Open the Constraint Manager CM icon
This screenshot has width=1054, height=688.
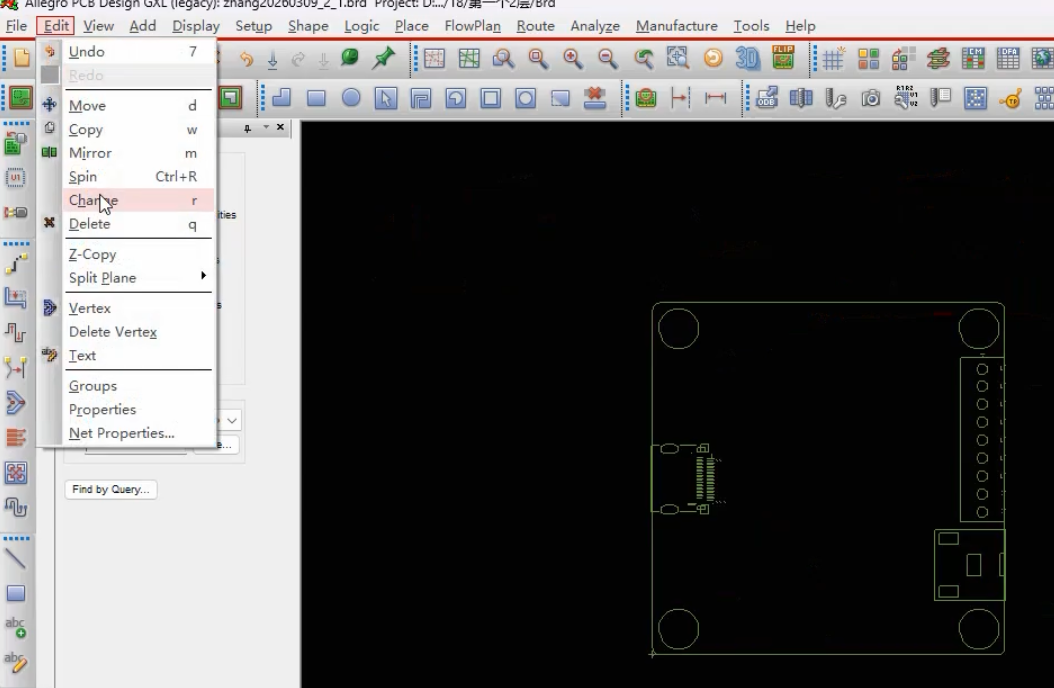973,58
